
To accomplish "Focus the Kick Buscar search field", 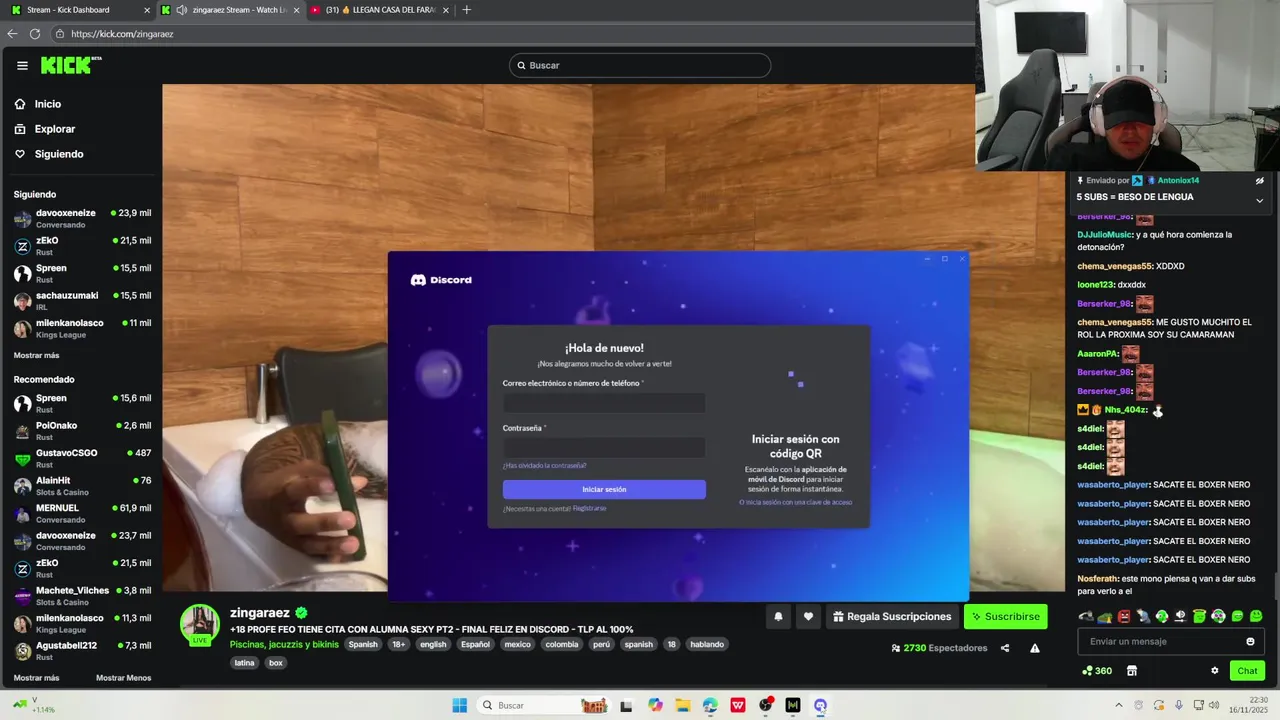I will pos(640,65).
